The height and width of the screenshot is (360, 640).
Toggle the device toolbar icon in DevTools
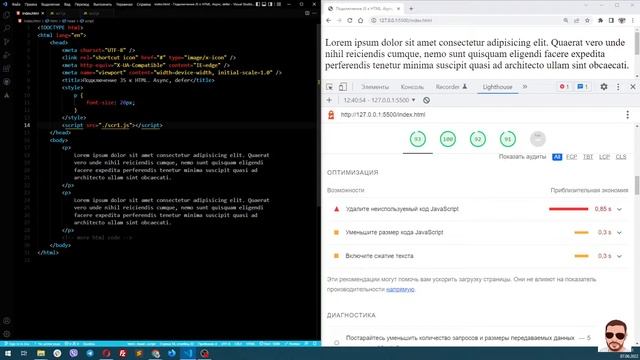pyautogui.click(x=343, y=87)
